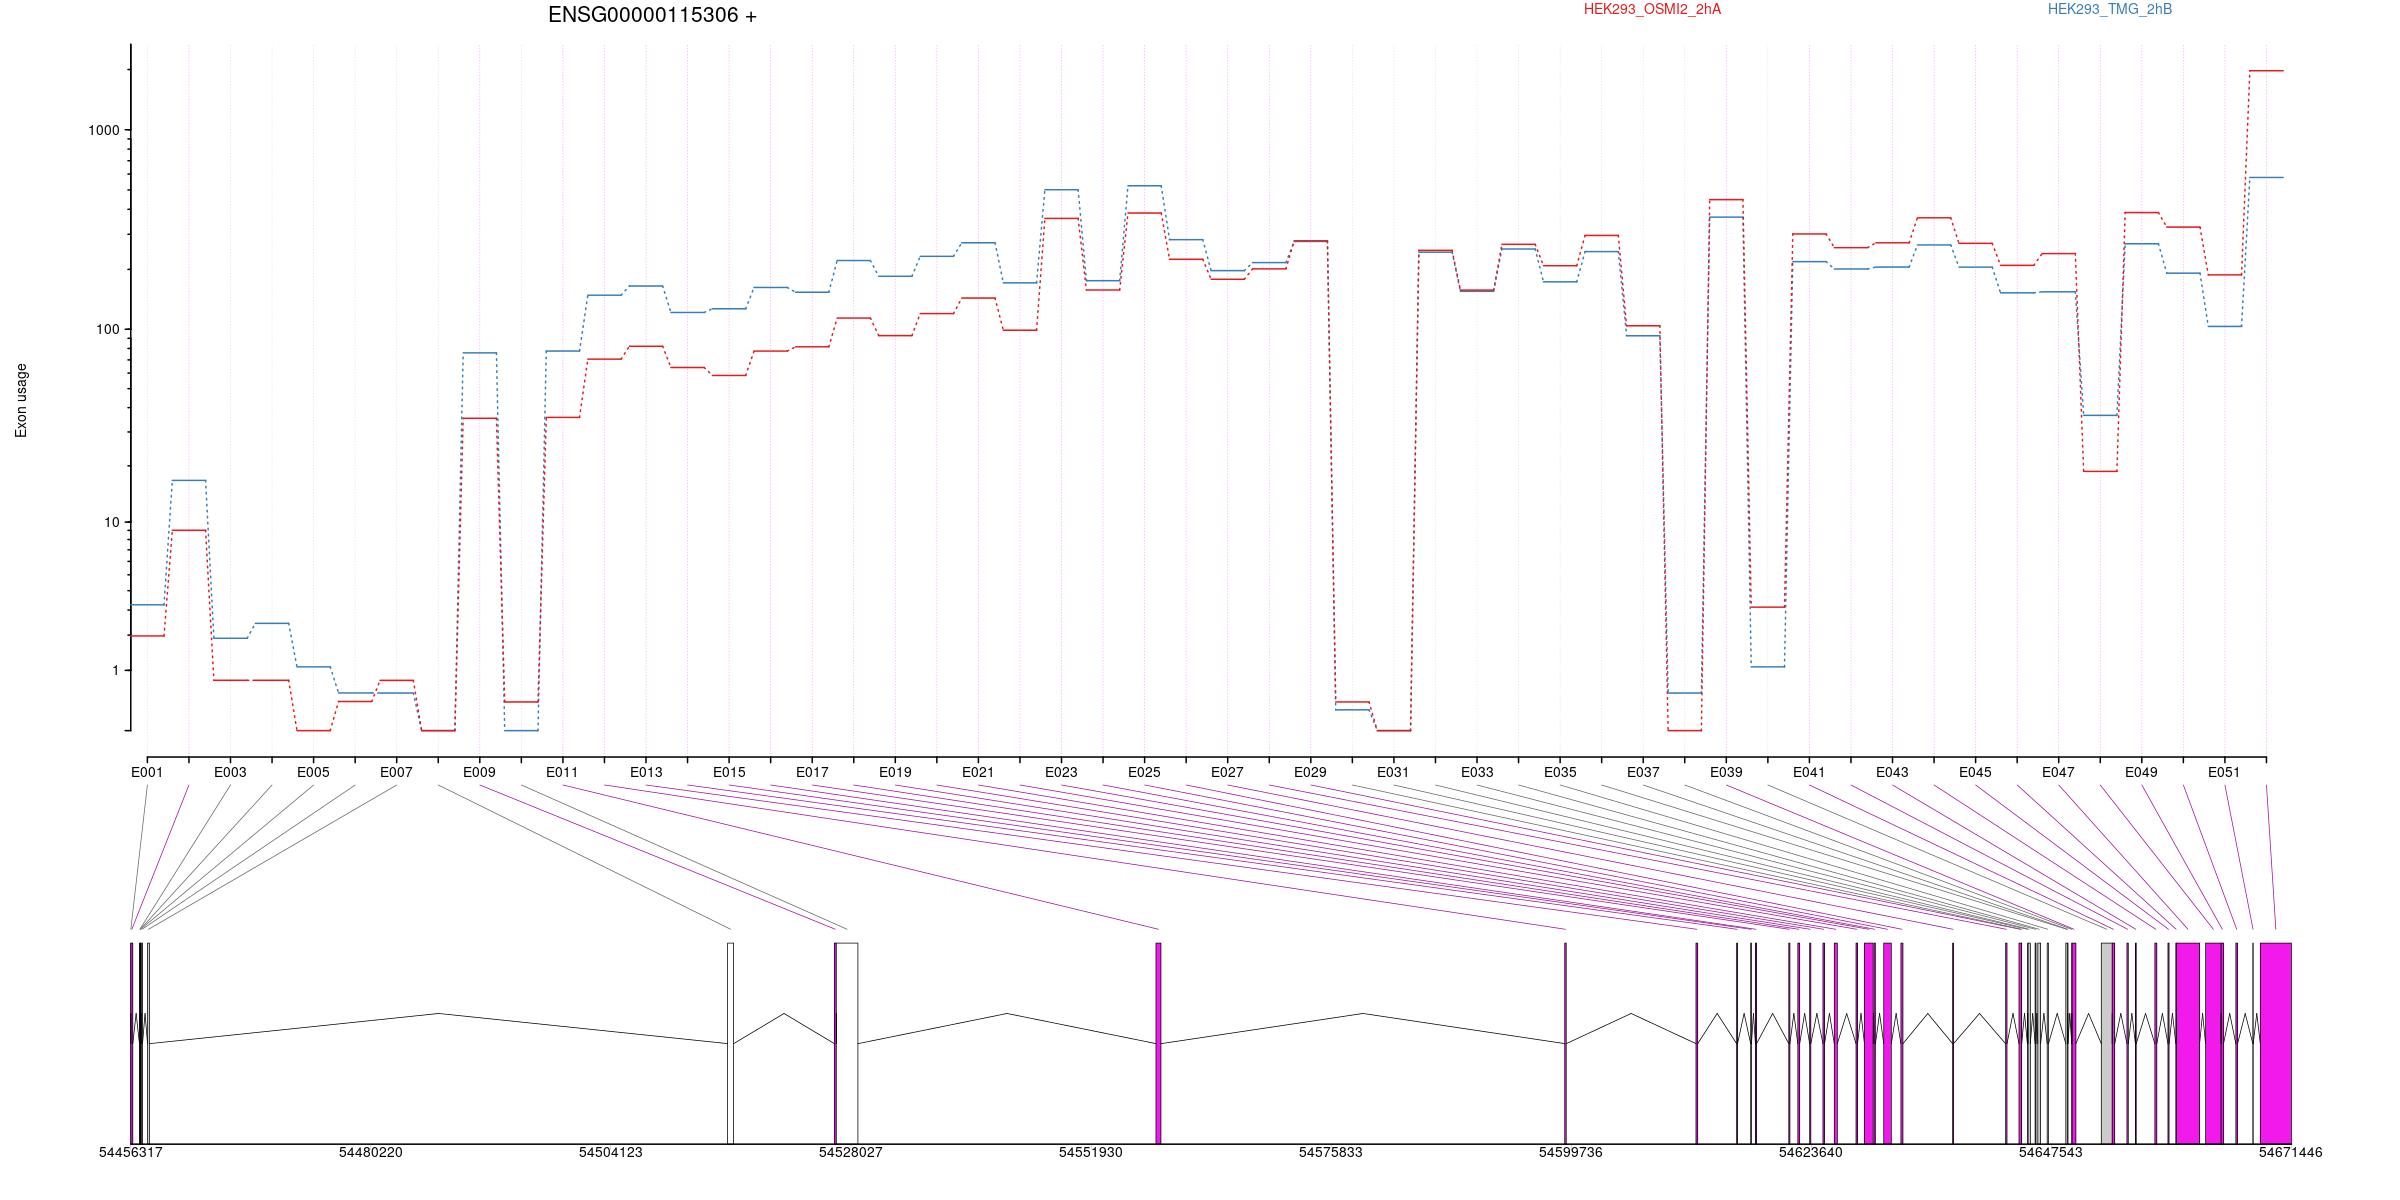2400x1200 pixels.
Task: Select exon label E001
Action: click(x=147, y=772)
